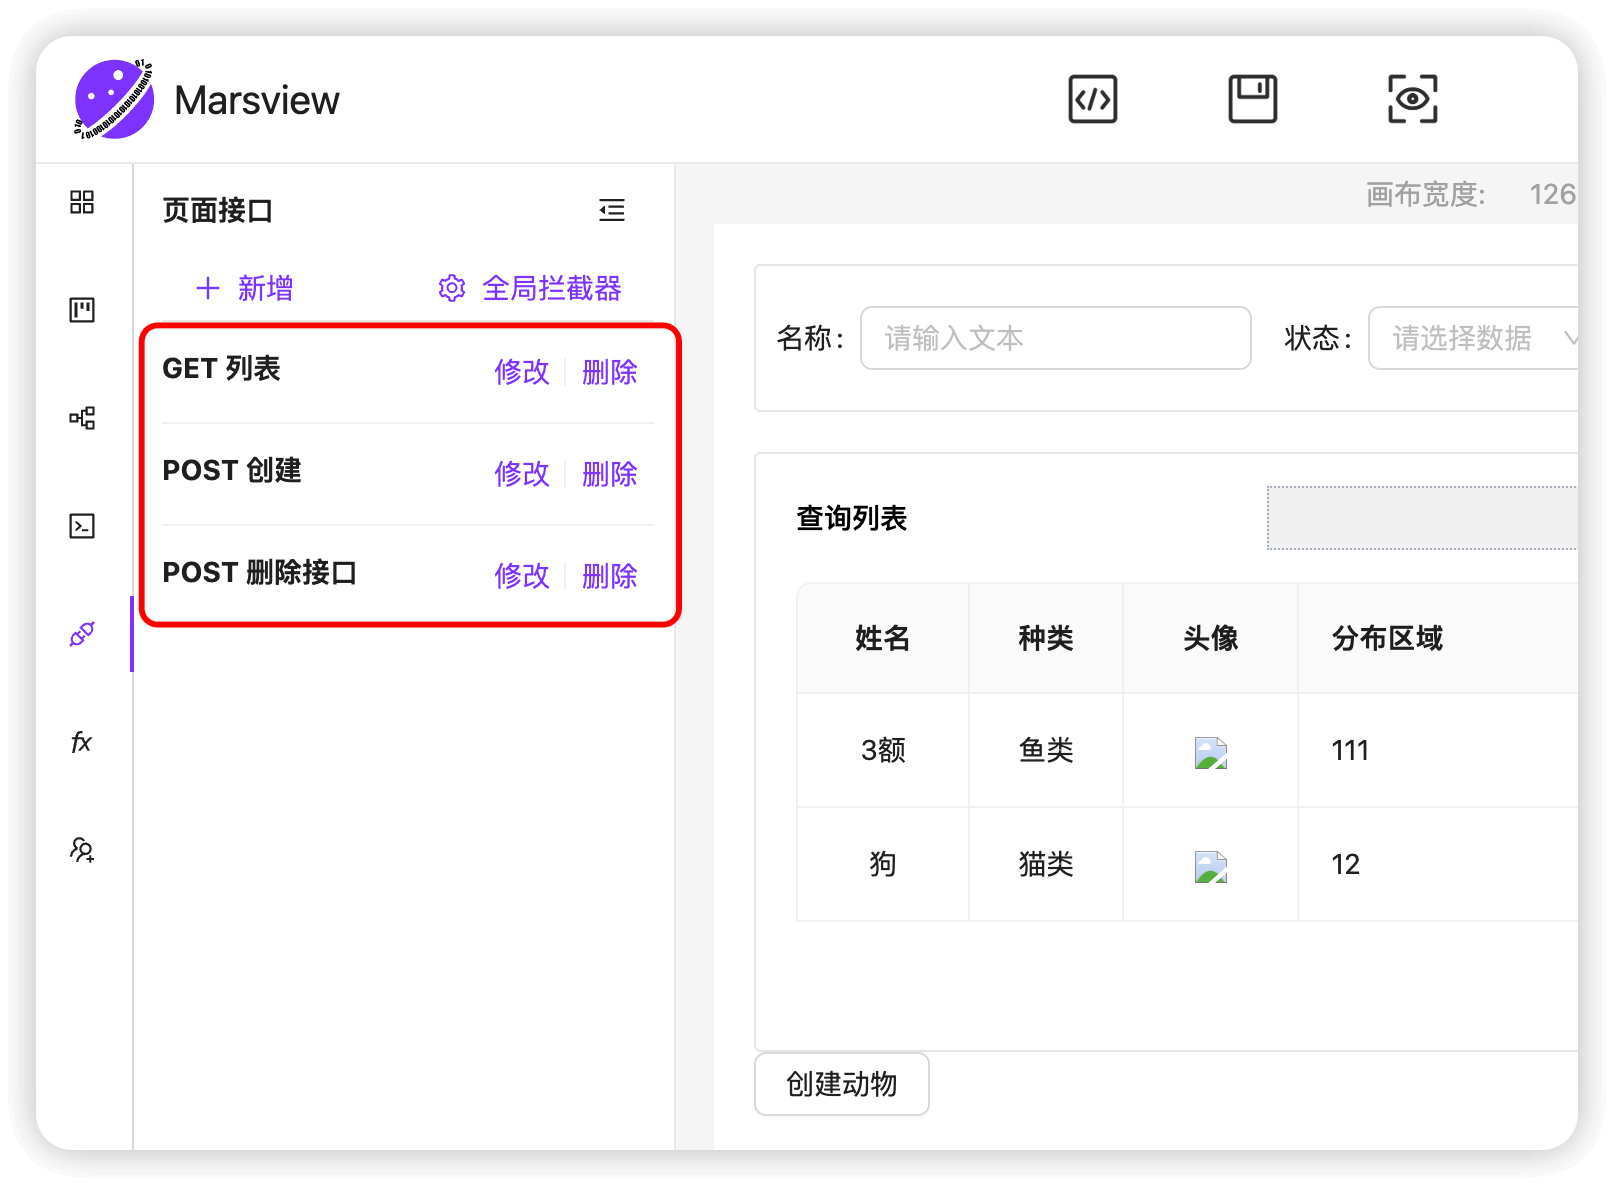Open 全局拦截器 settings
Image resolution: width=1614 pixels, height=1186 pixels.
click(x=529, y=288)
